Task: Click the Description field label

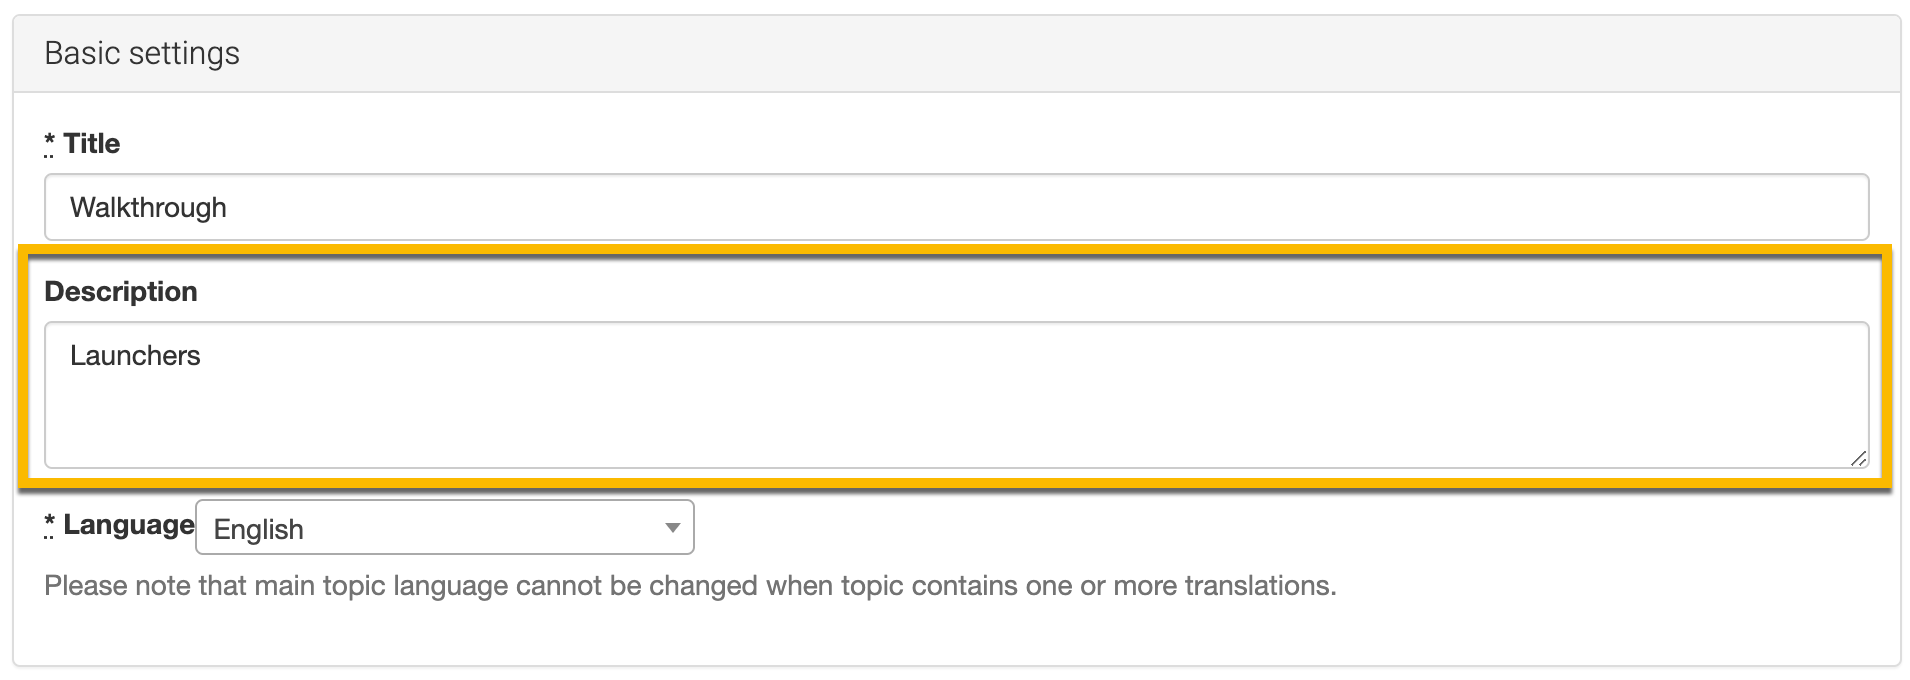Action: (x=121, y=292)
